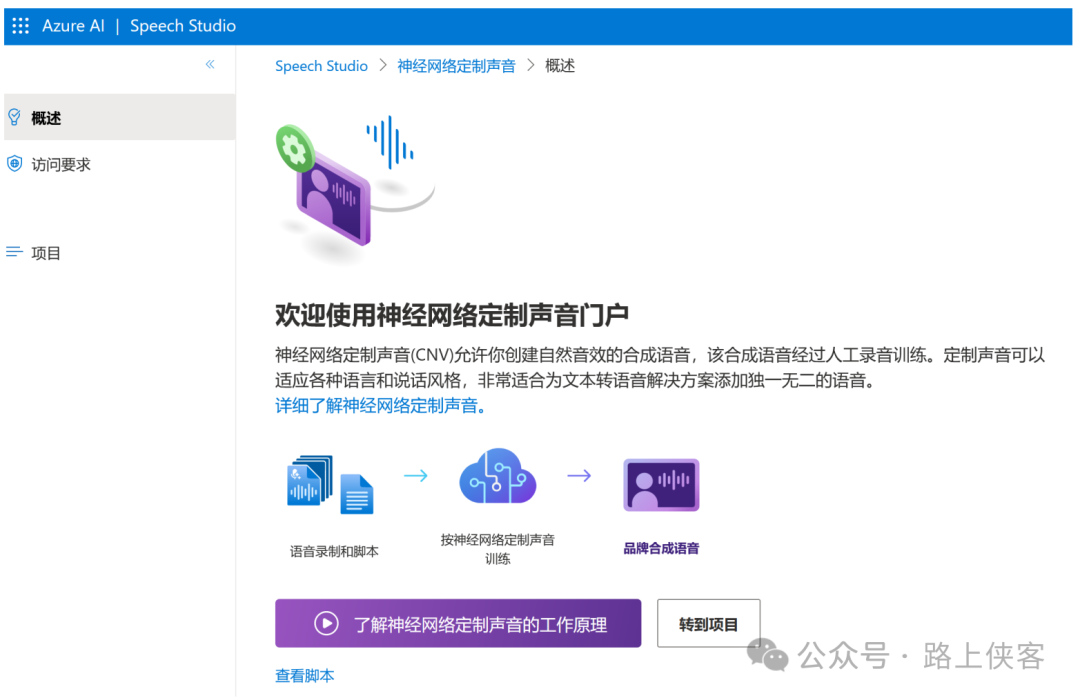Open 详细了解神经网络定制声音 link

tap(380, 406)
